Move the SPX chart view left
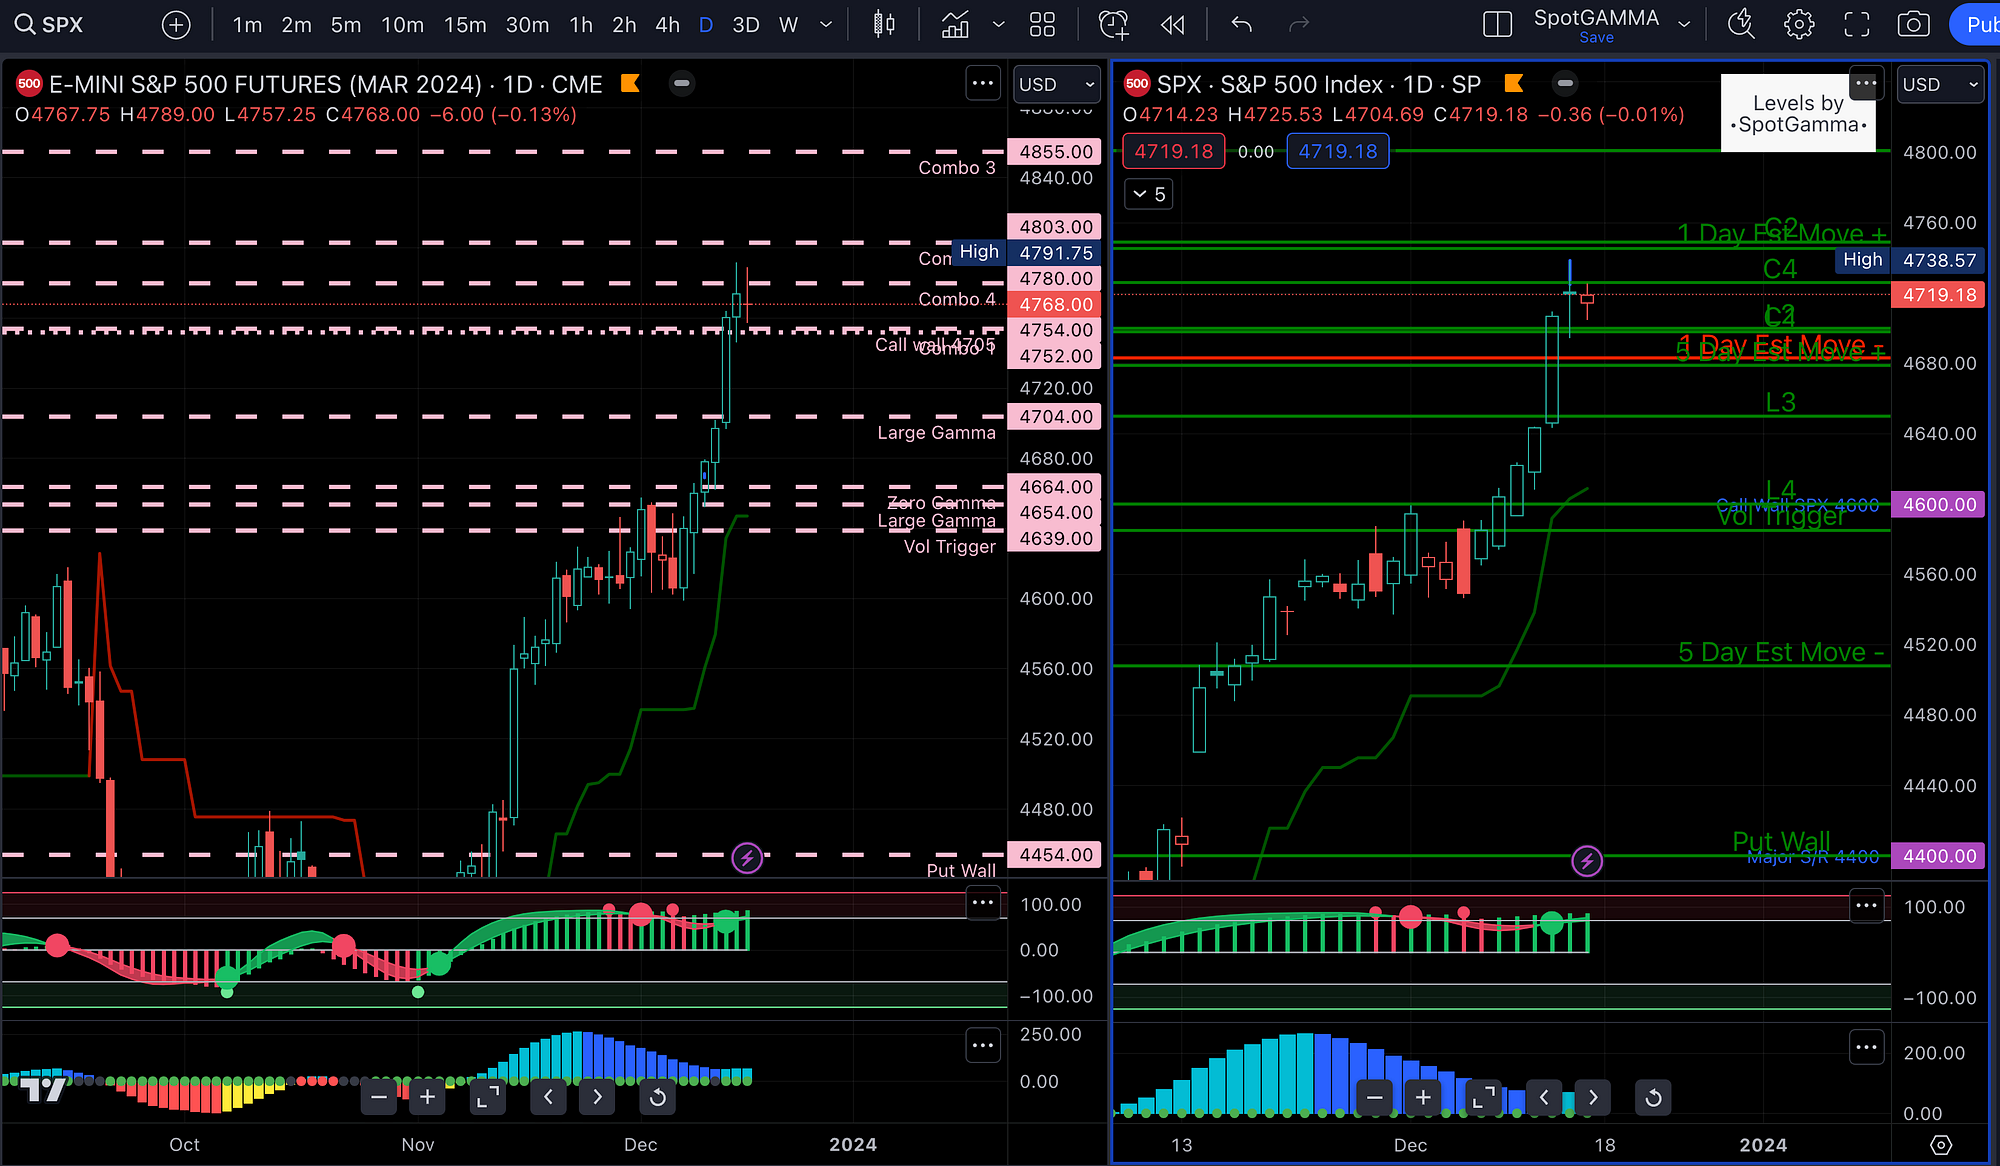 click(x=1544, y=1097)
